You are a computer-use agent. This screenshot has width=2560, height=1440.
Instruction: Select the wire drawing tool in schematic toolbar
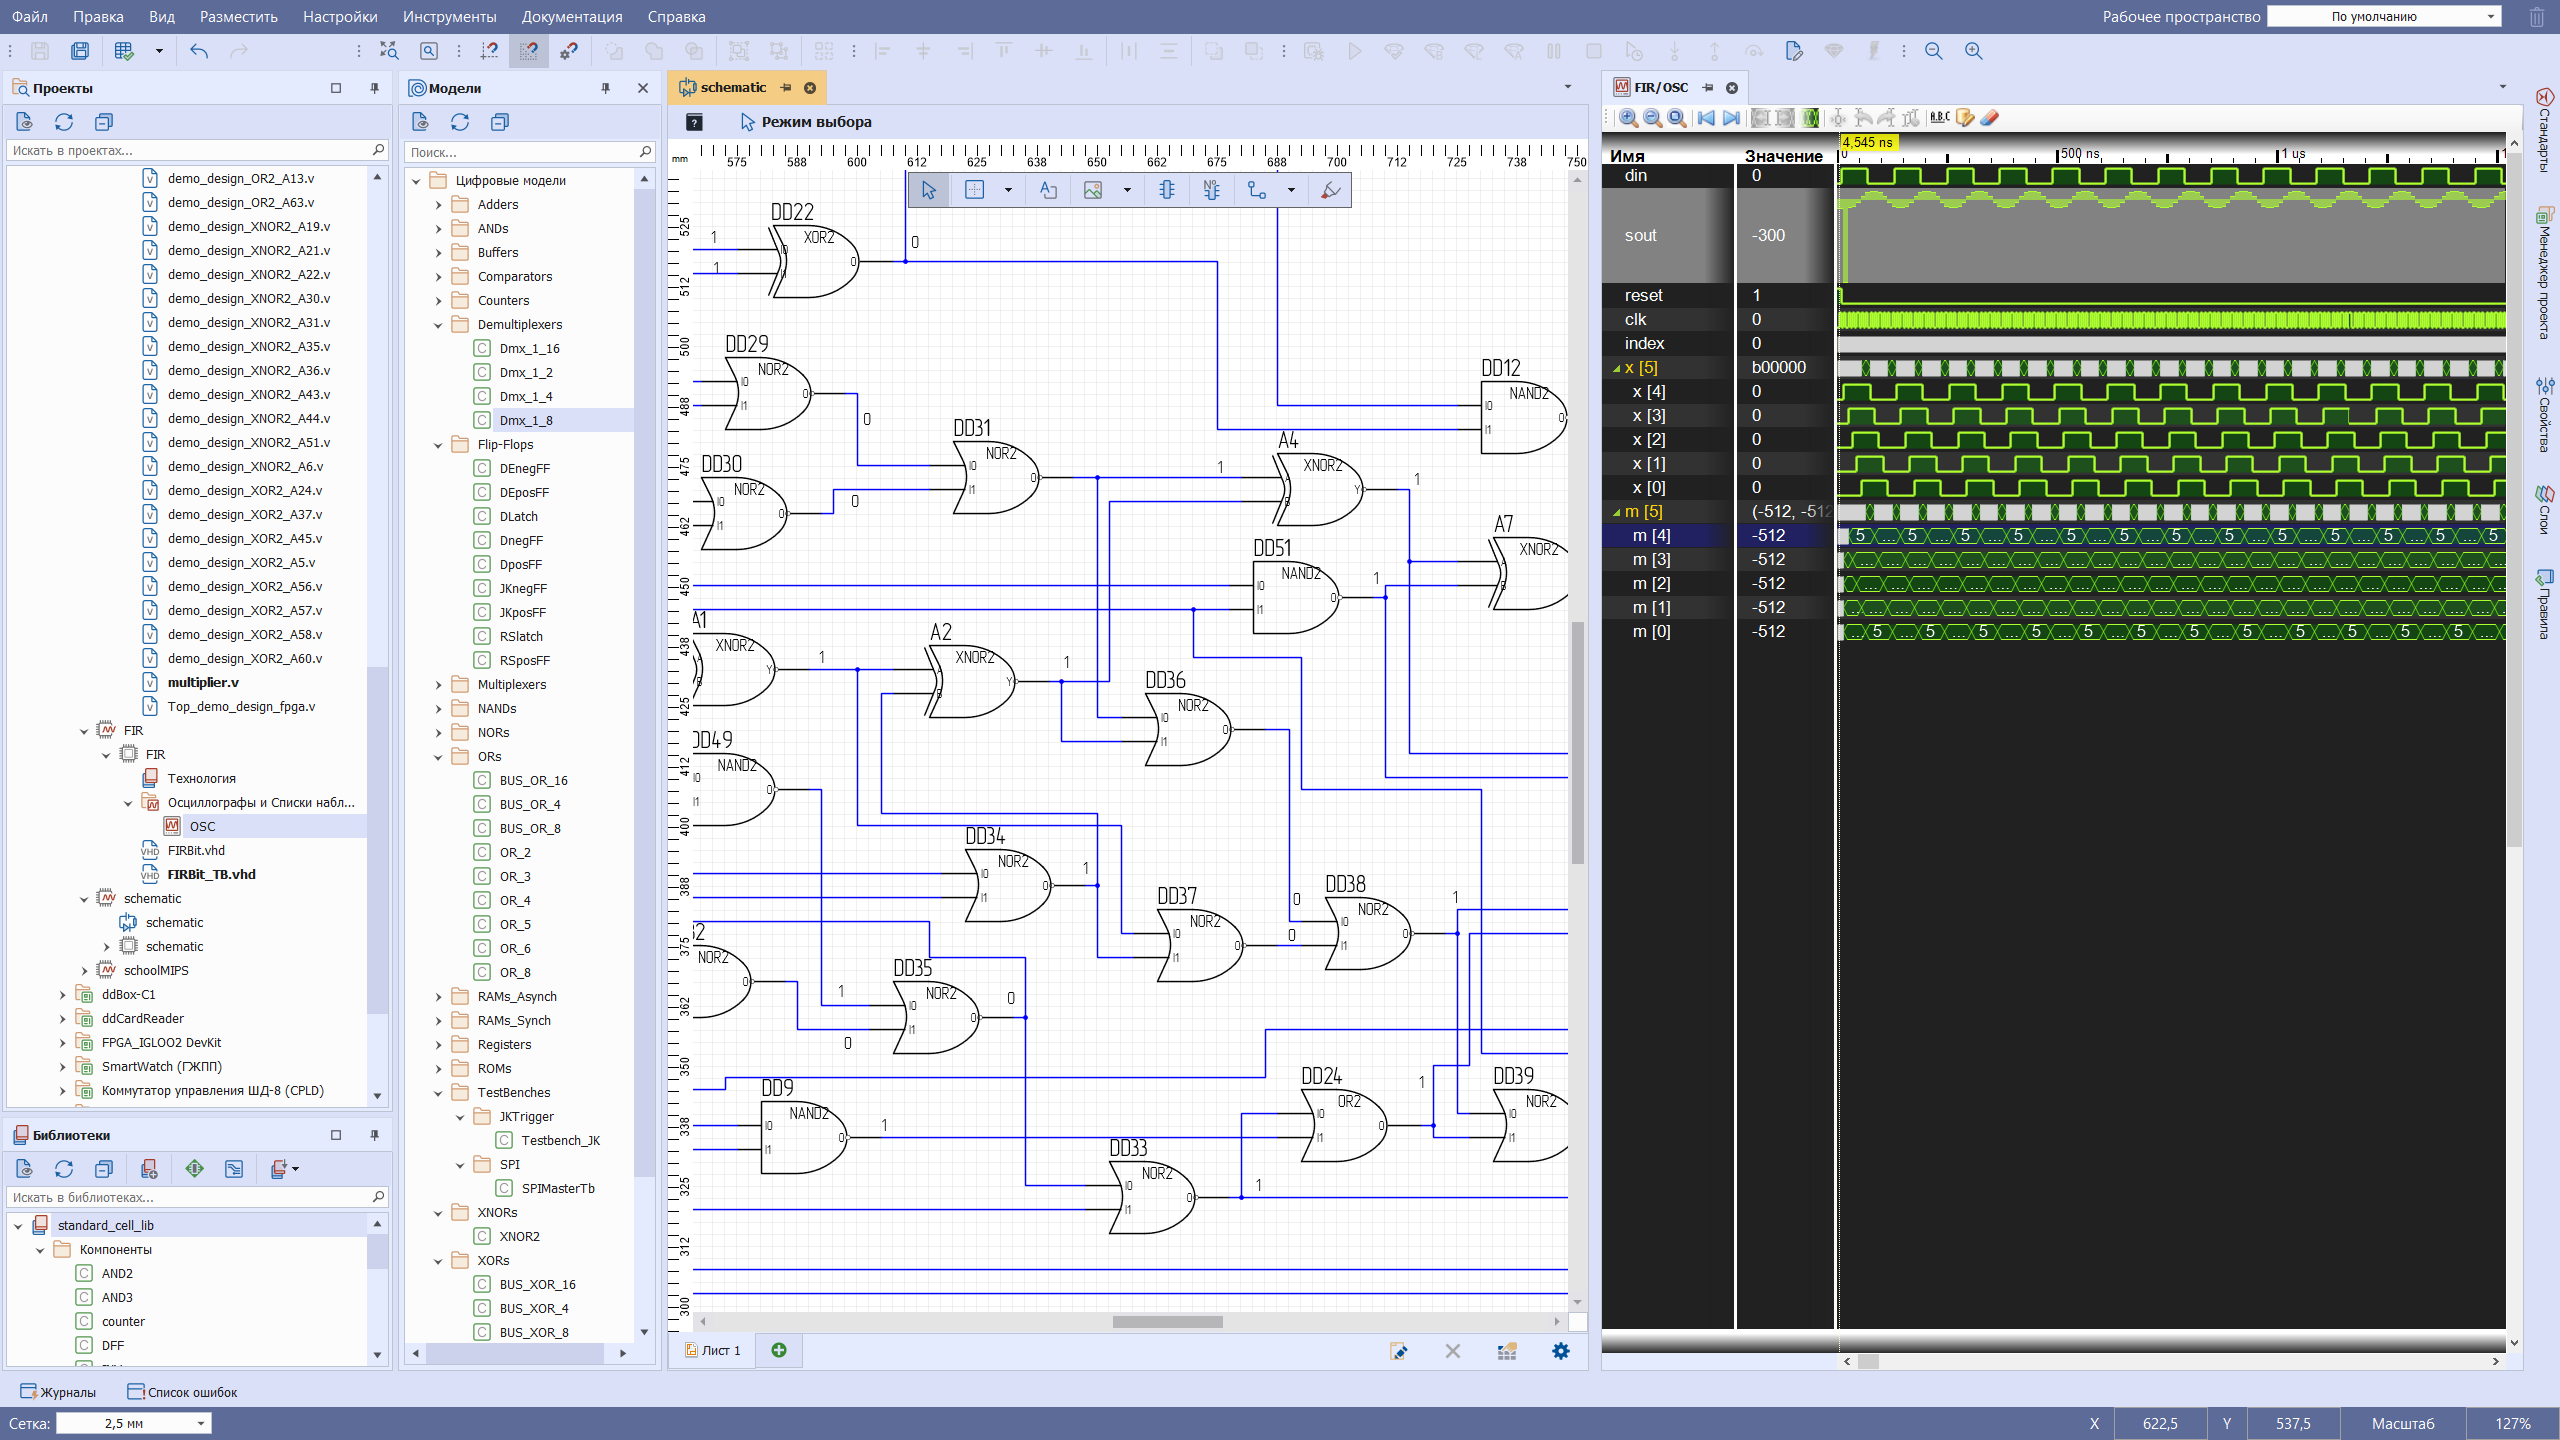point(1257,190)
